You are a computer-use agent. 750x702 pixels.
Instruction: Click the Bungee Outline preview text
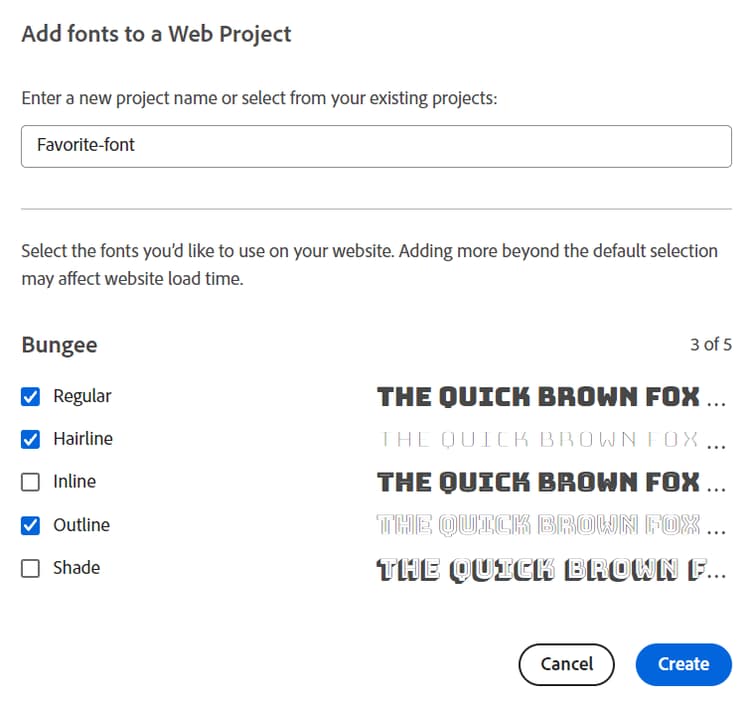(x=550, y=525)
